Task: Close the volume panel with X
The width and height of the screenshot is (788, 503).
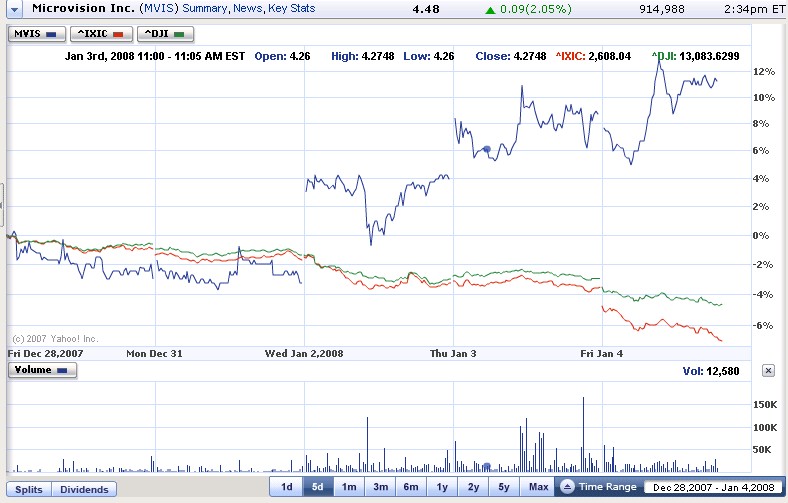Action: [x=768, y=371]
